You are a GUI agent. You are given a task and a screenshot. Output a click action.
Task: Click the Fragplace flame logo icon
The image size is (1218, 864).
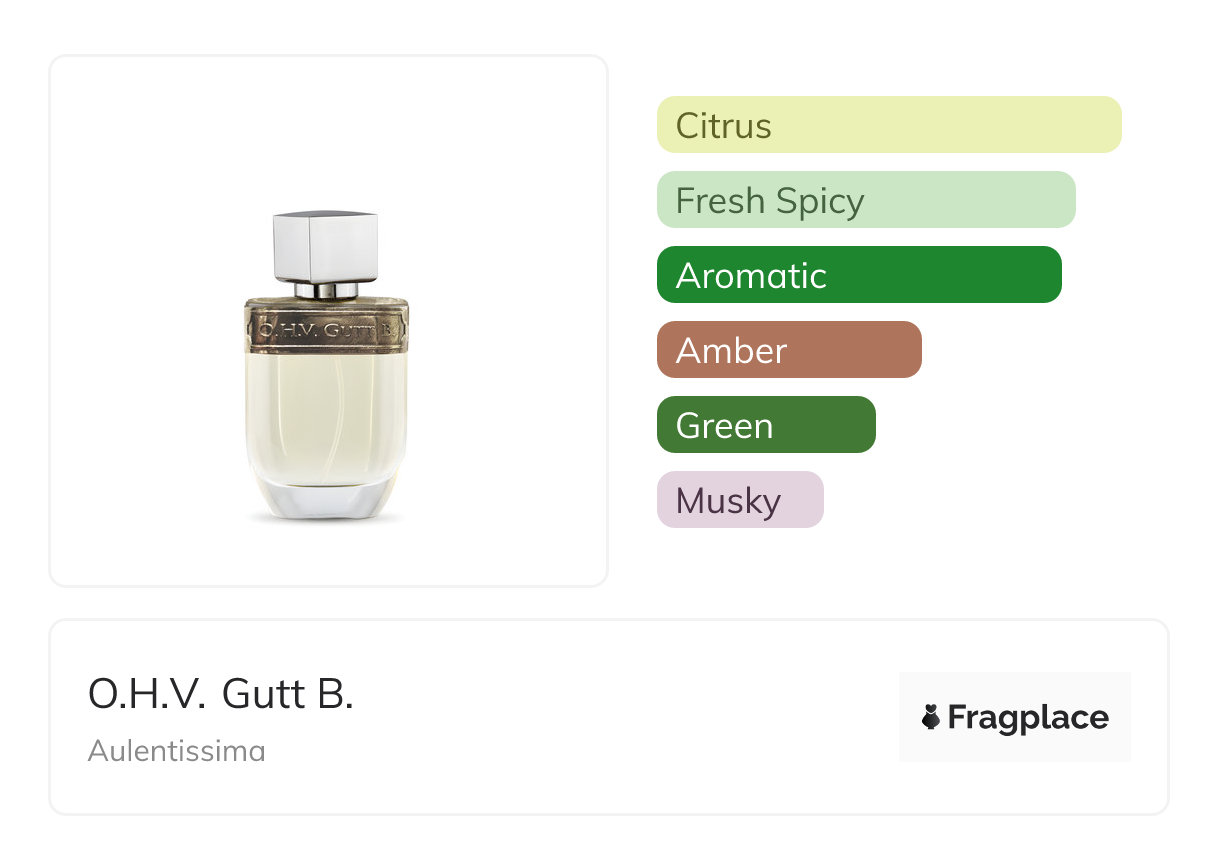tap(931, 717)
